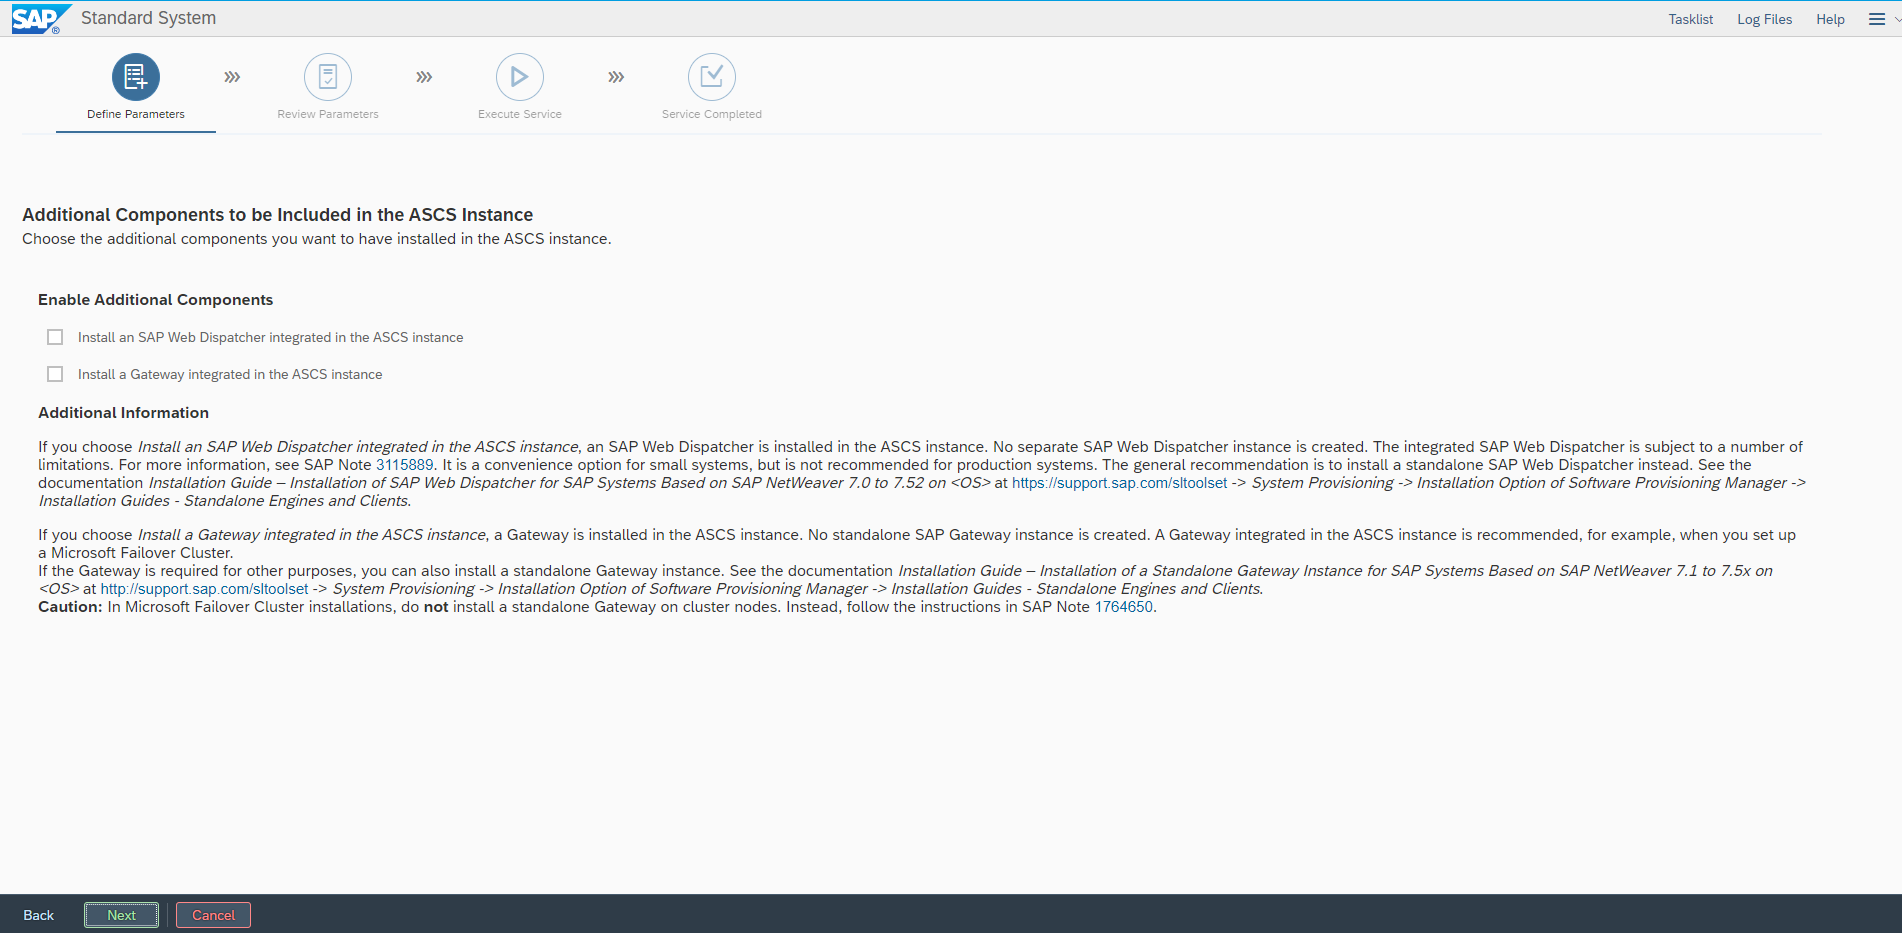Enable SAP Web Dispatcher installation checkbox
Image resolution: width=1902 pixels, height=933 pixels.
click(x=55, y=337)
